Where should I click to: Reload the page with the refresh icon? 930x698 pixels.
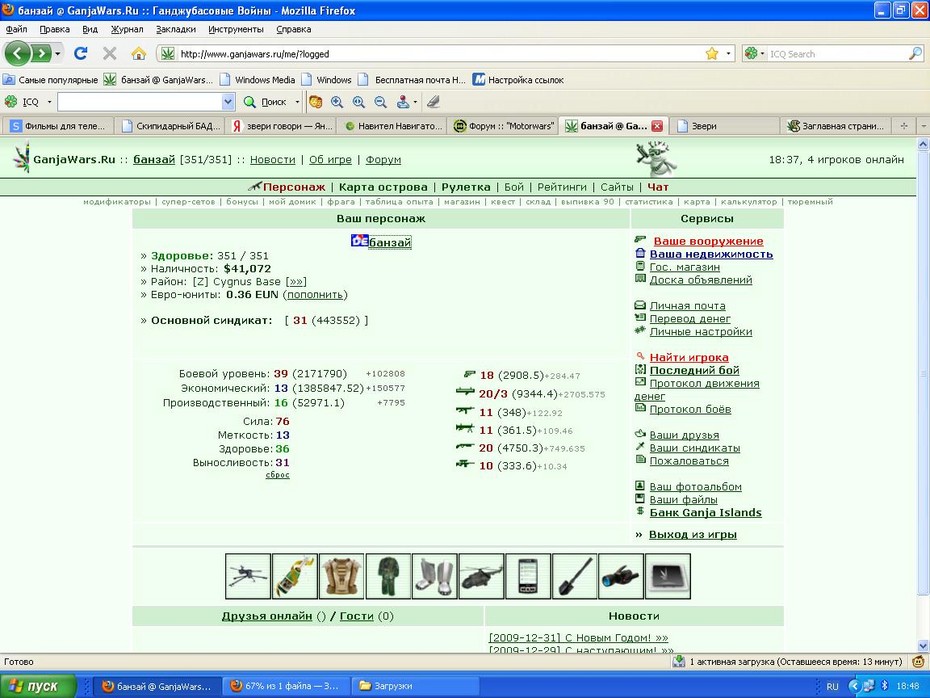point(81,54)
